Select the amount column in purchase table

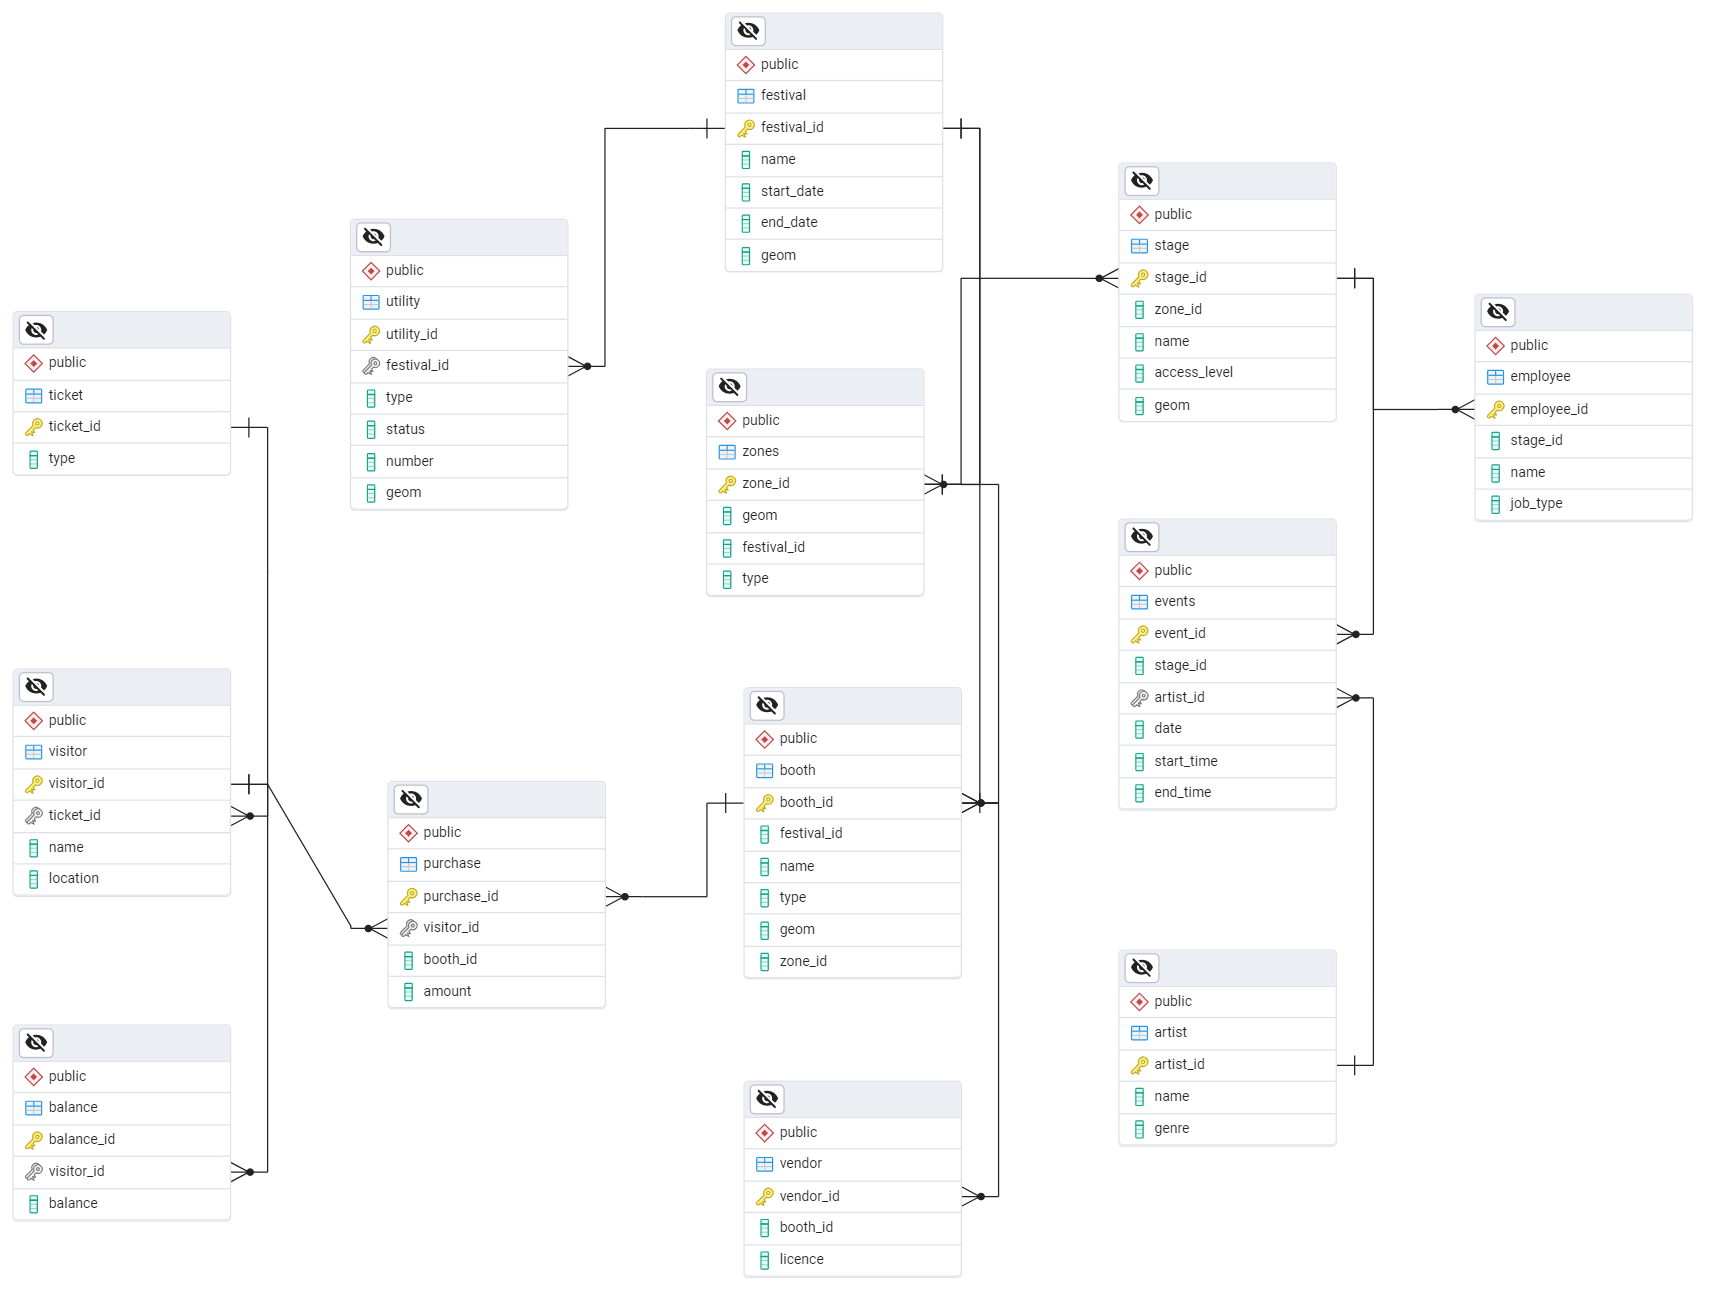(x=447, y=992)
